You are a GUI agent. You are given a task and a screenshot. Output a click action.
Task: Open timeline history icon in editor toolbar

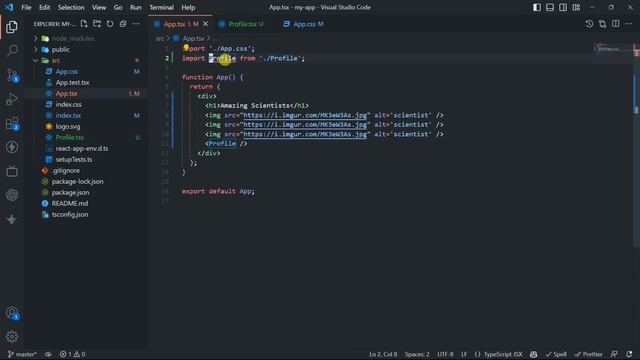(589, 24)
